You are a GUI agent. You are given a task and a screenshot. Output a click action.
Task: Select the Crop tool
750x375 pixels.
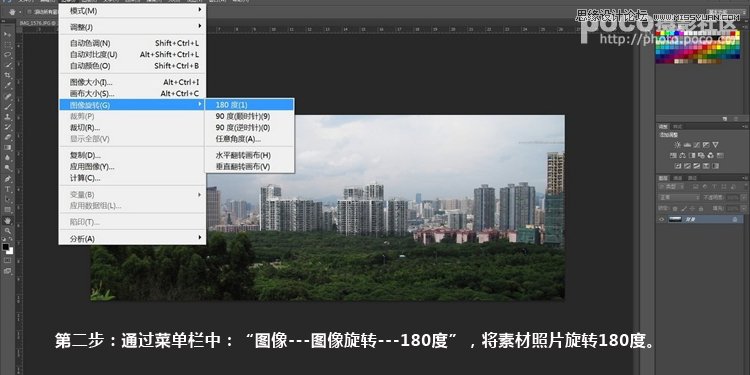click(8, 75)
